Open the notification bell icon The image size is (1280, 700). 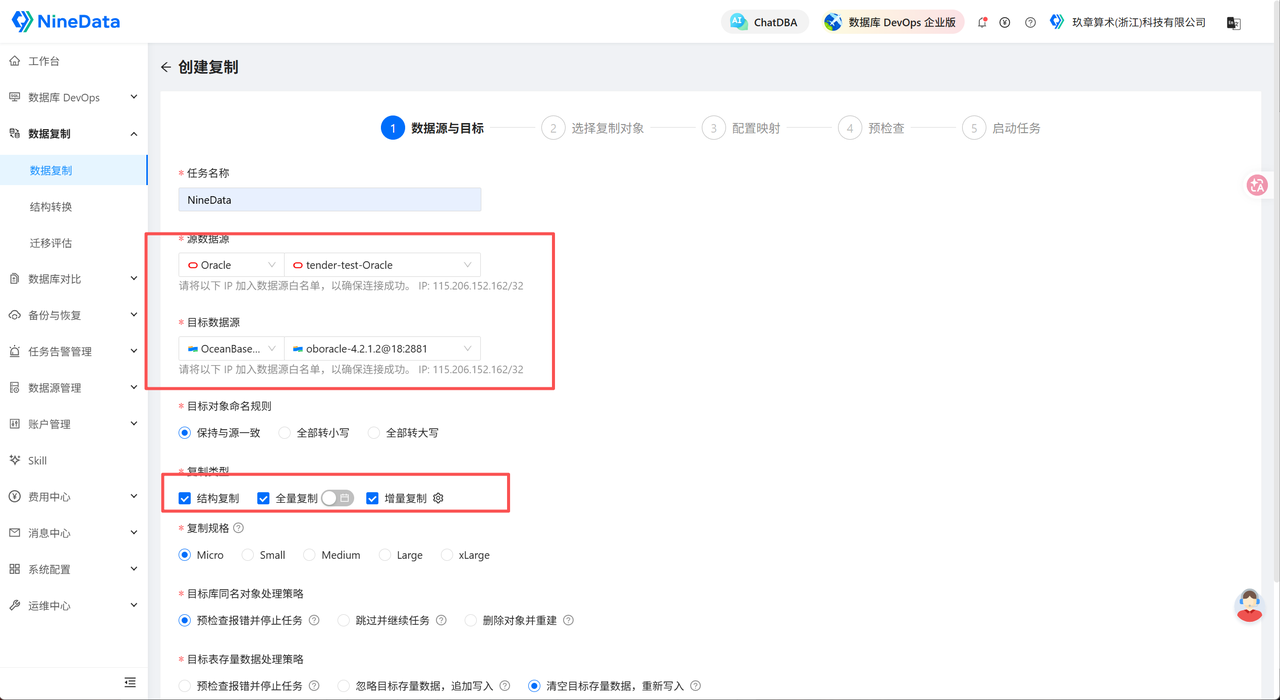coord(982,22)
